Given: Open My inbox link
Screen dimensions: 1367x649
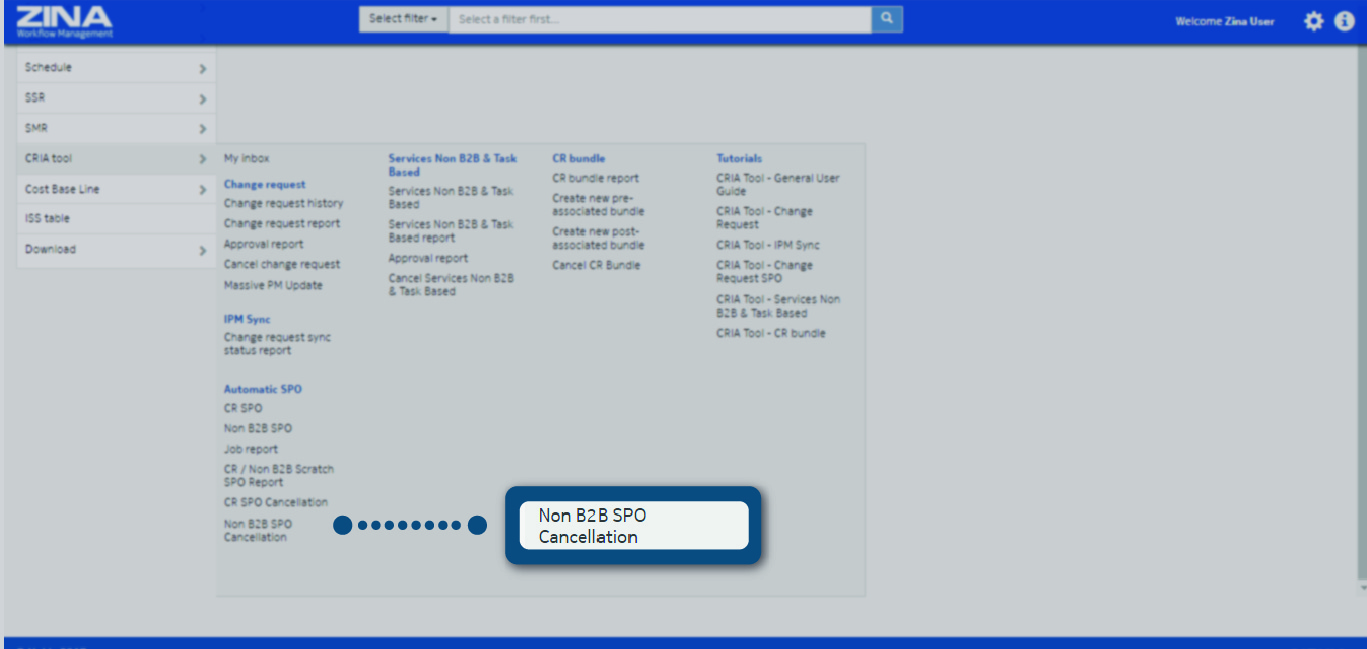Looking at the screenshot, I should (x=246, y=158).
